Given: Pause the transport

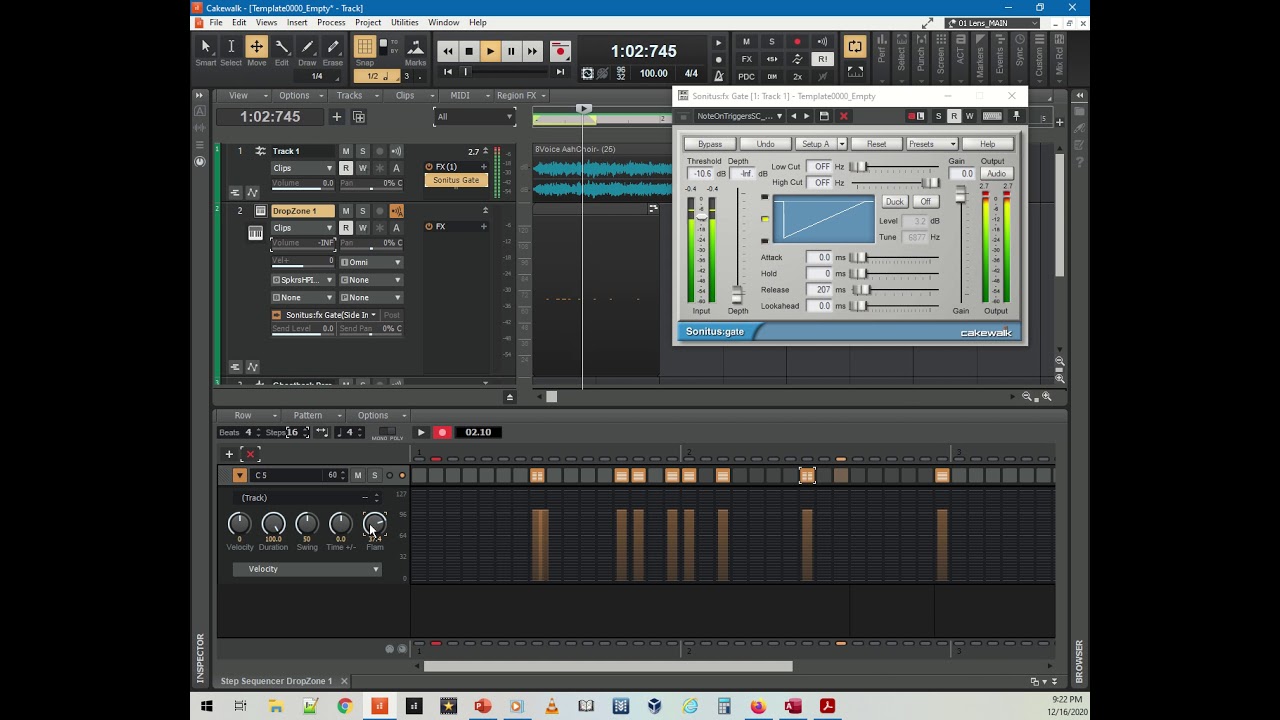Looking at the screenshot, I should pyautogui.click(x=511, y=51).
